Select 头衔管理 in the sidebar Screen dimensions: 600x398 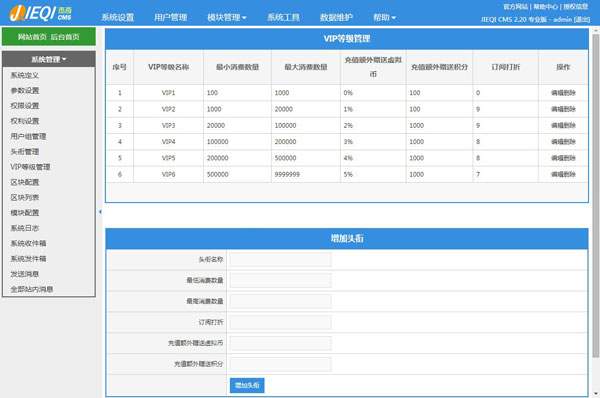[24, 152]
